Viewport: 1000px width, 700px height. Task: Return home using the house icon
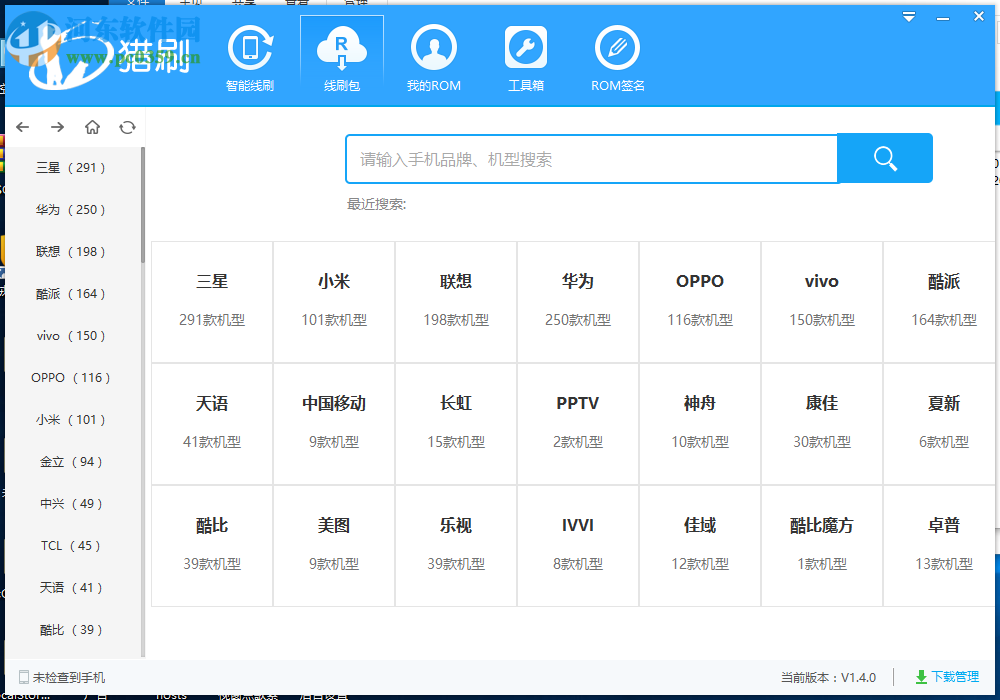point(93,127)
